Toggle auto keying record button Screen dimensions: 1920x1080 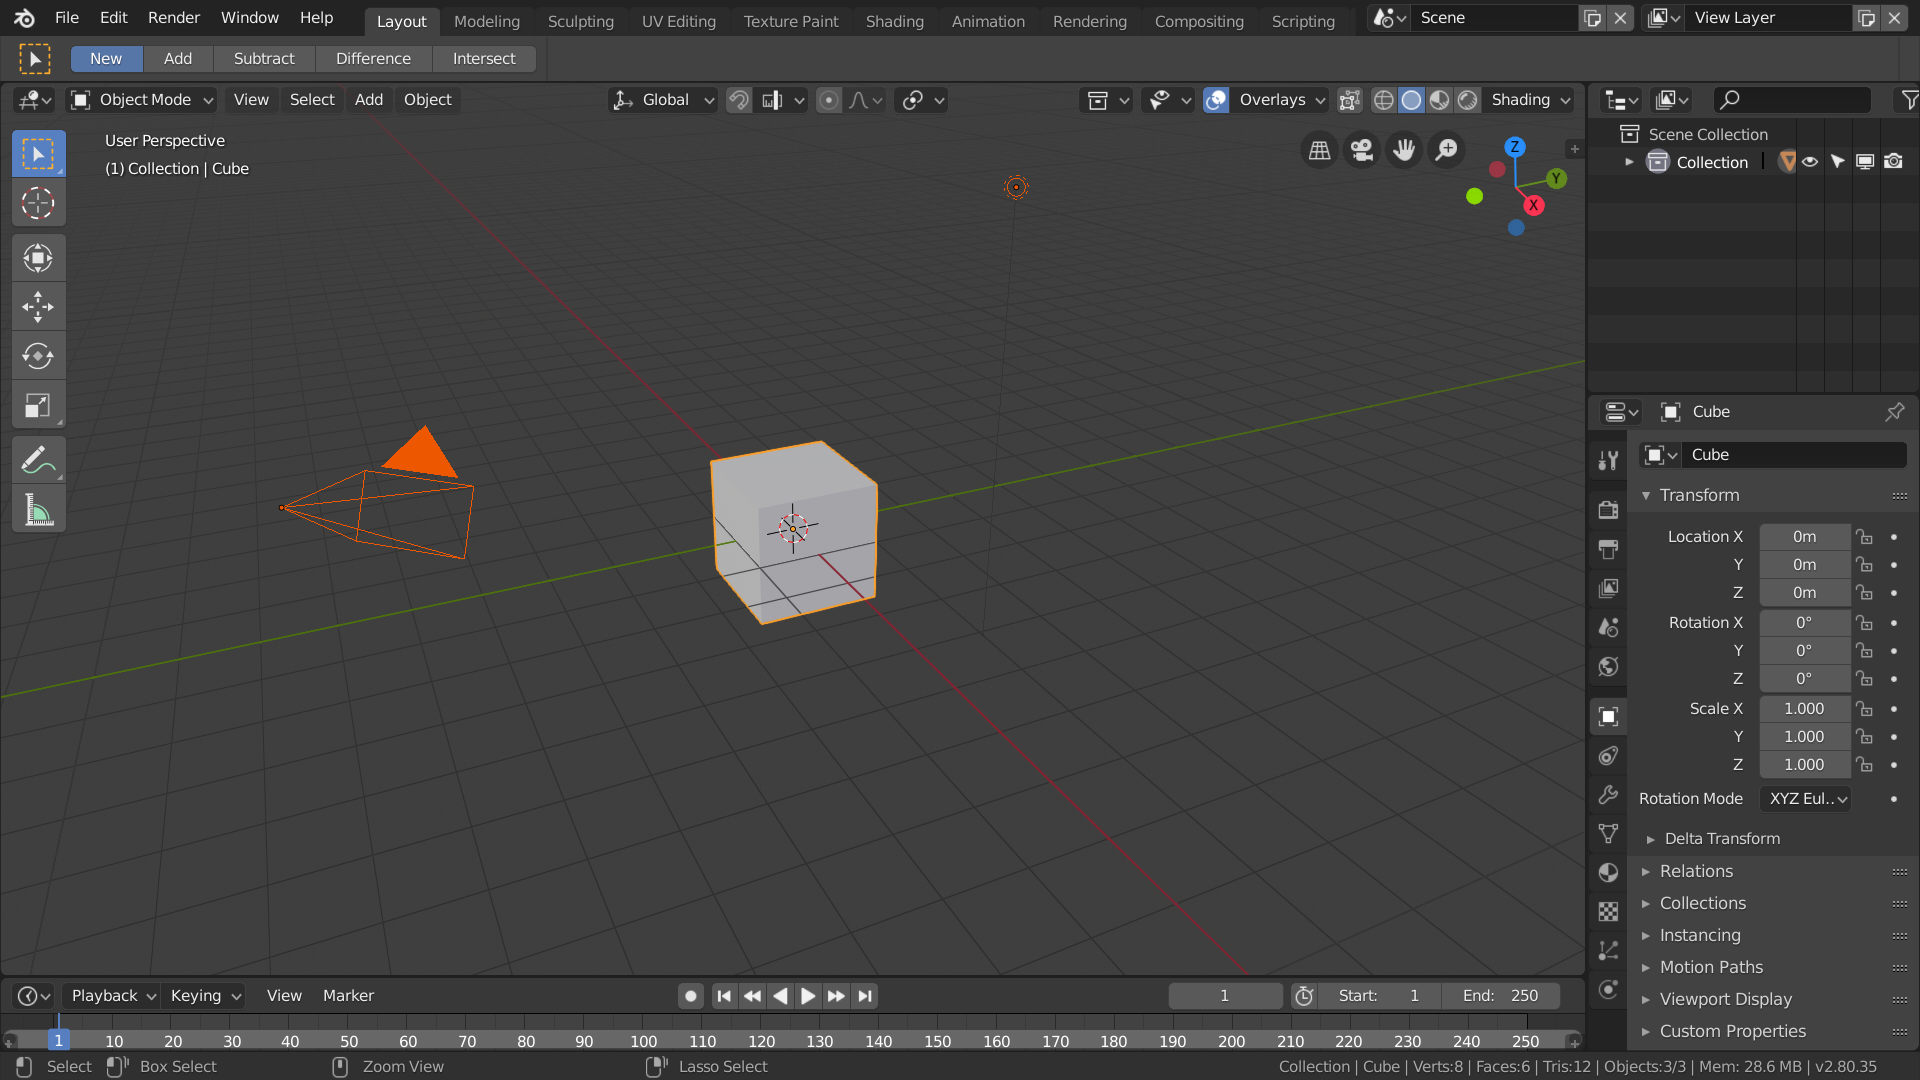(x=690, y=996)
